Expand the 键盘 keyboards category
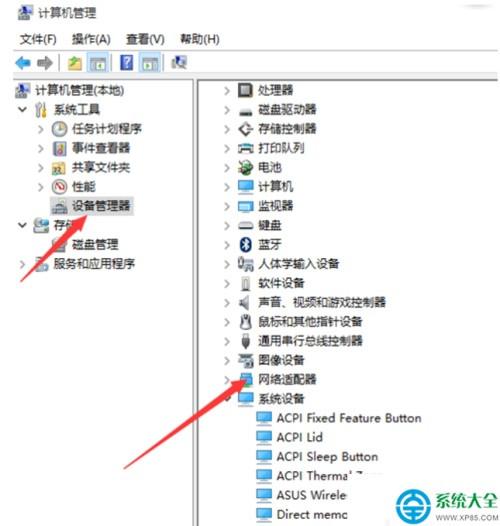Viewport: 500px width, 526px height. 227,225
